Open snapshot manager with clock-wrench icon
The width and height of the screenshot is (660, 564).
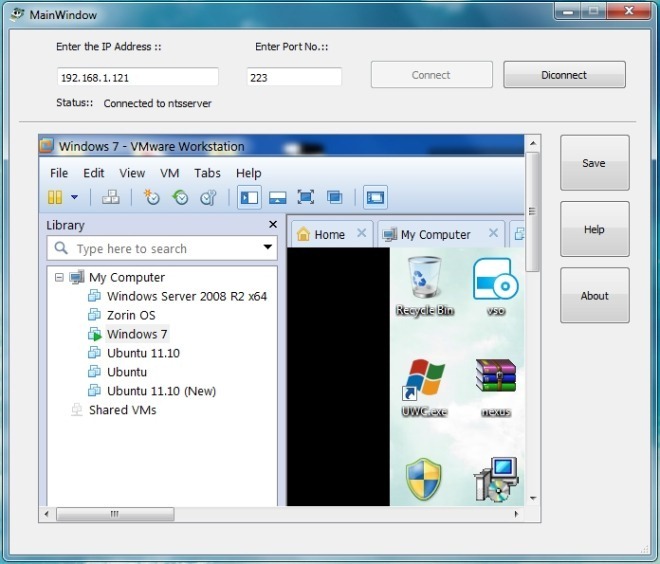click(208, 197)
